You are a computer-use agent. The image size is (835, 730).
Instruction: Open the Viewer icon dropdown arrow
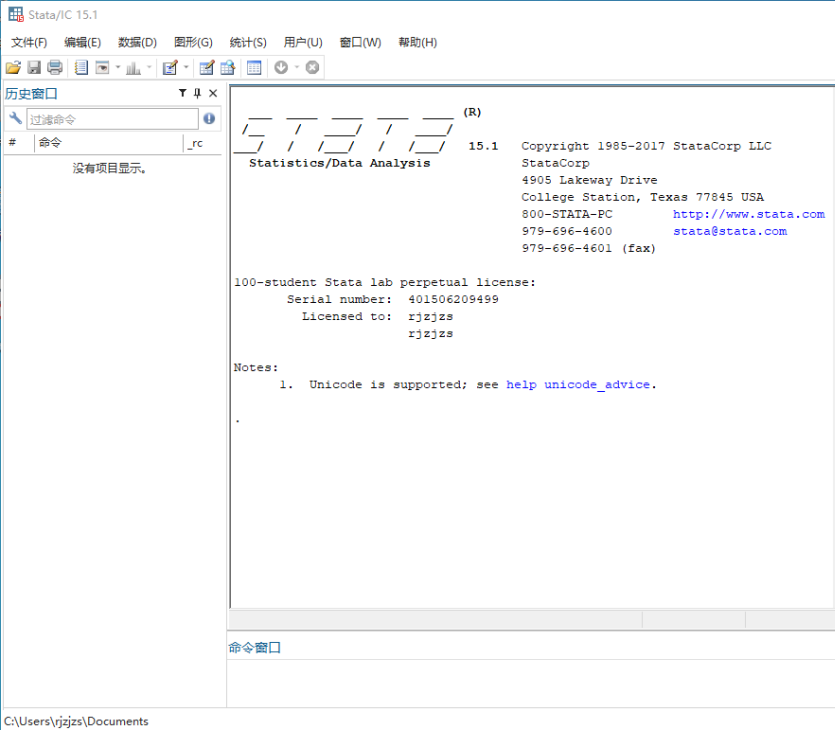116,67
